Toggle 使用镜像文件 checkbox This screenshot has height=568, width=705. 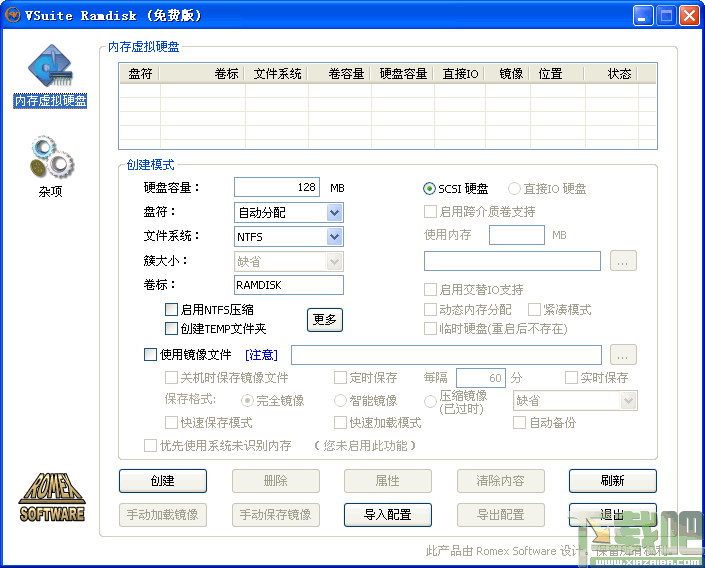pyautogui.click(x=150, y=354)
